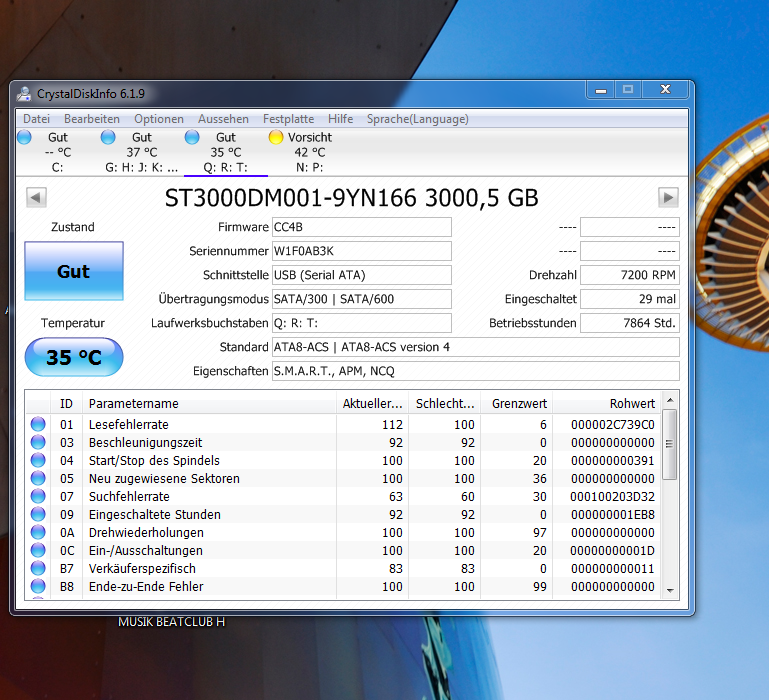Select the Verkäuferspezifisch parameter name

(142, 568)
